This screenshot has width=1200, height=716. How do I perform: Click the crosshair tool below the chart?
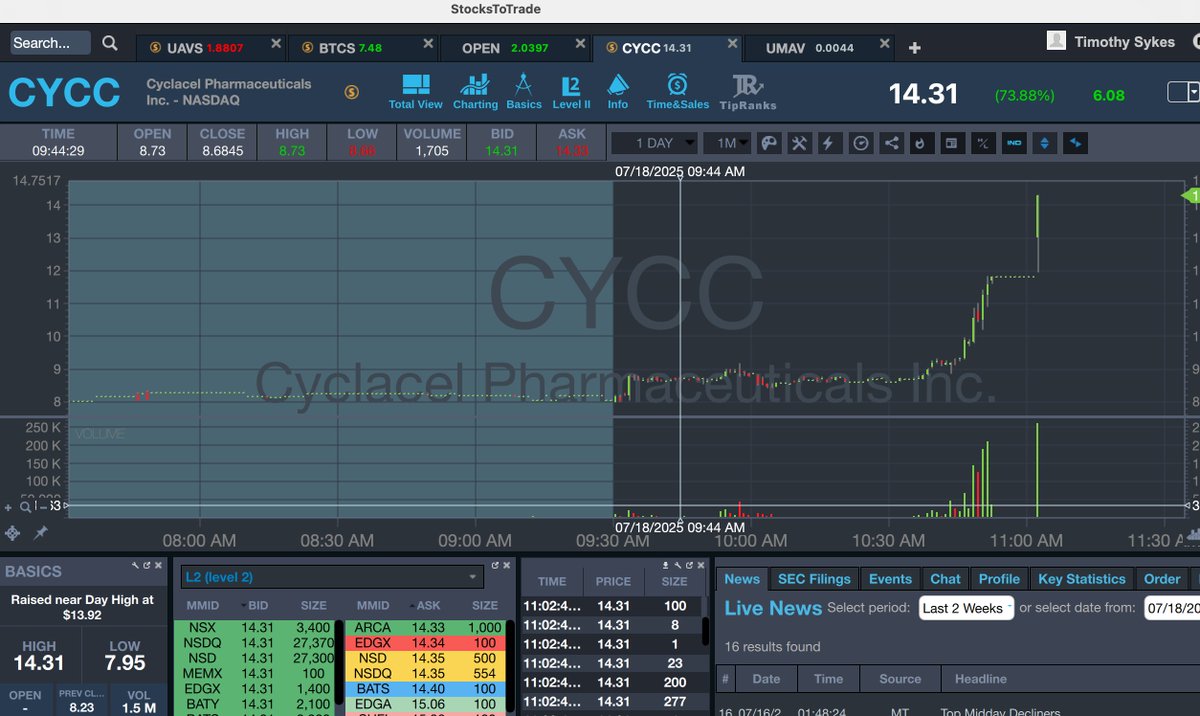point(13,533)
